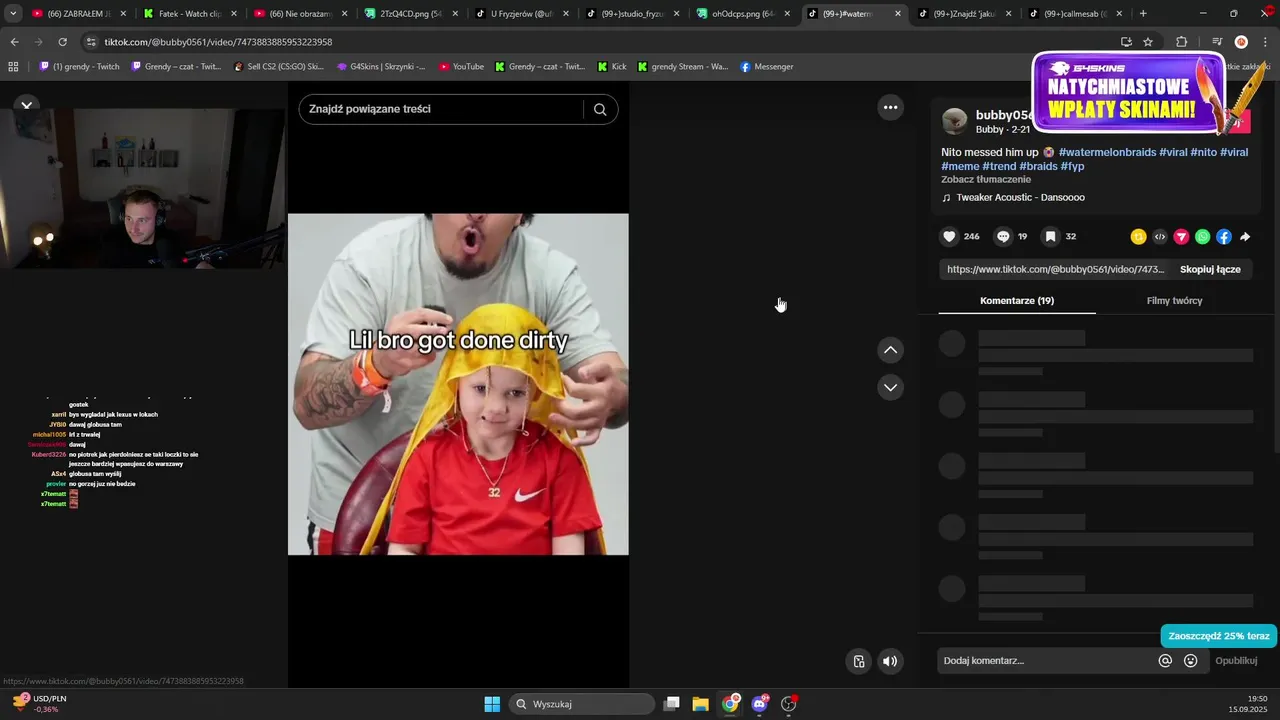1280x720 pixels.
Task: Open the 'Tweaker Acoustic - Dansoooo' sound
Action: (1020, 198)
